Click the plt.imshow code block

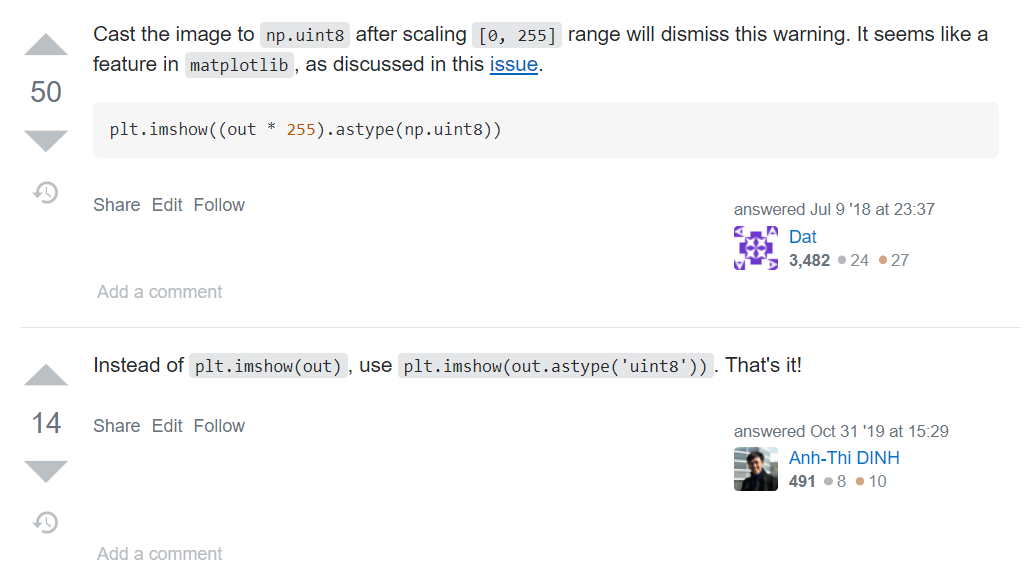pyautogui.click(x=546, y=130)
